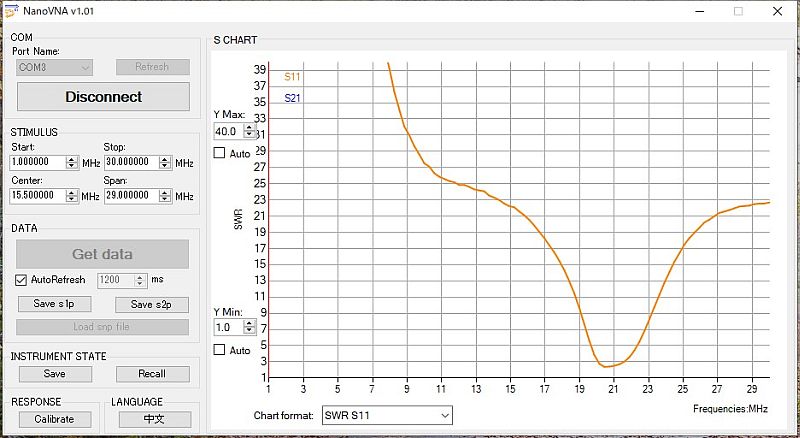
Task: Open the COM3 port name dropdown
Action: click(x=55, y=67)
